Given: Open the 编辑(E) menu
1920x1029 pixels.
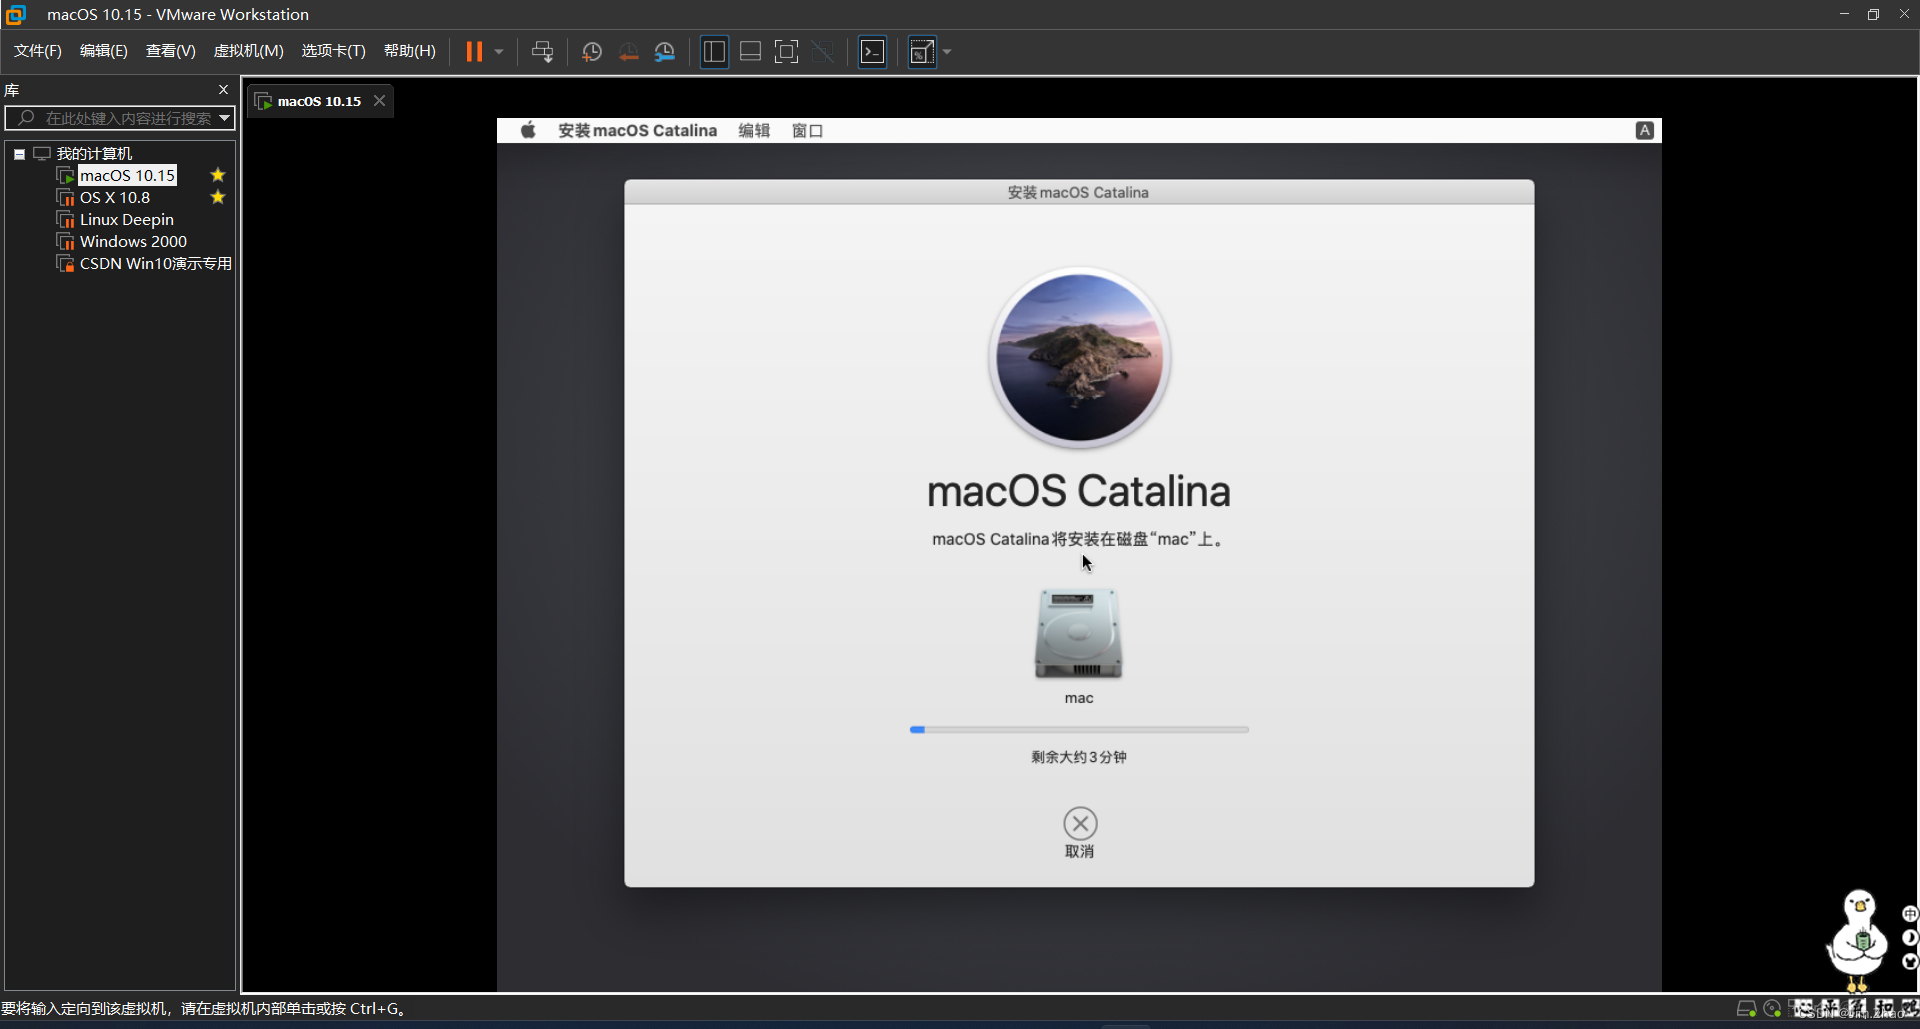Looking at the screenshot, I should pos(104,51).
